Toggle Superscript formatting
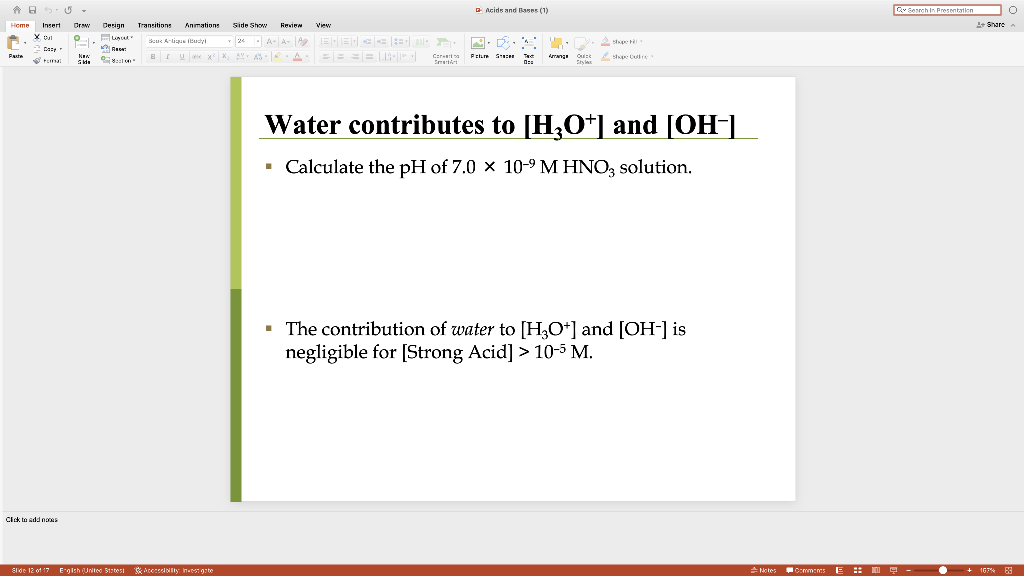The height and width of the screenshot is (576, 1024). 210,57
